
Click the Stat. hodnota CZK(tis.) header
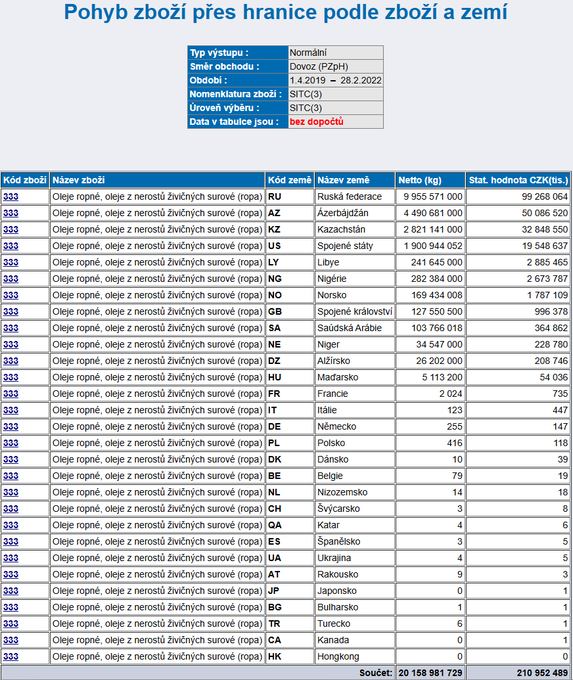518,180
